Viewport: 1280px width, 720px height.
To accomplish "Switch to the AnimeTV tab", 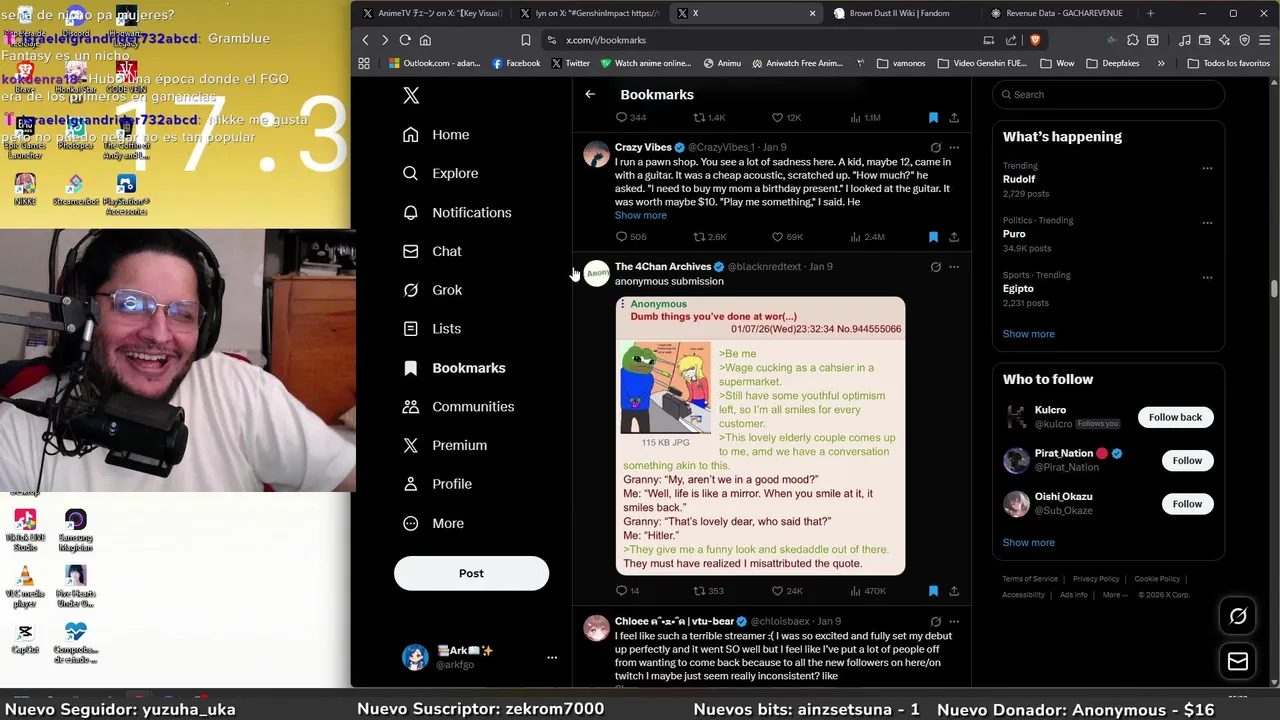I will pyautogui.click(x=433, y=13).
